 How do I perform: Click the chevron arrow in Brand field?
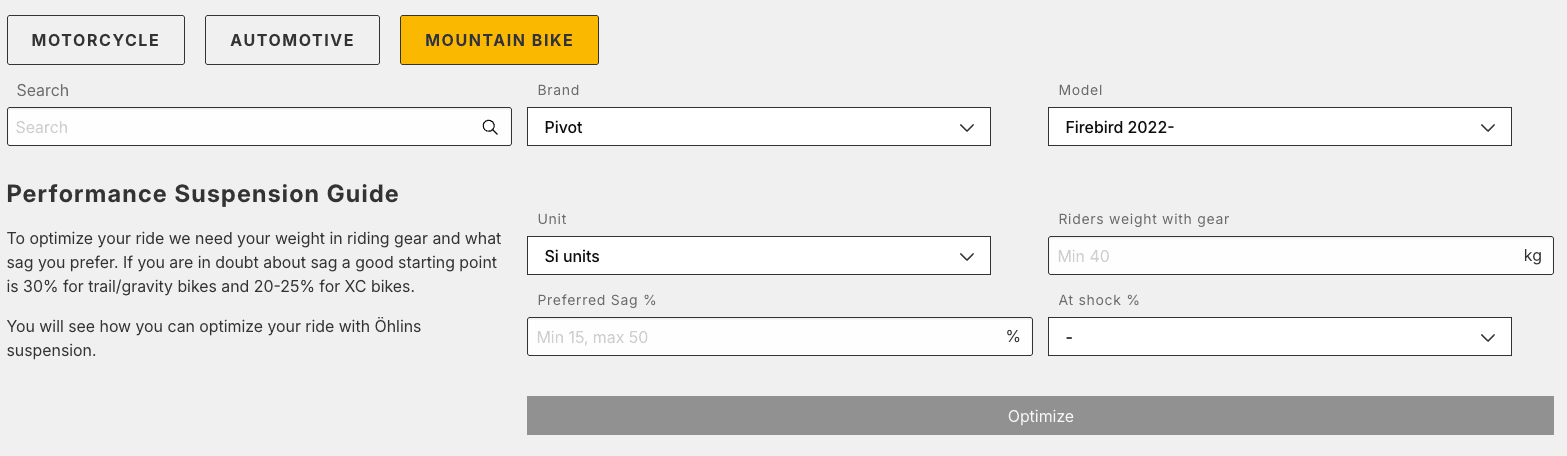[966, 127]
